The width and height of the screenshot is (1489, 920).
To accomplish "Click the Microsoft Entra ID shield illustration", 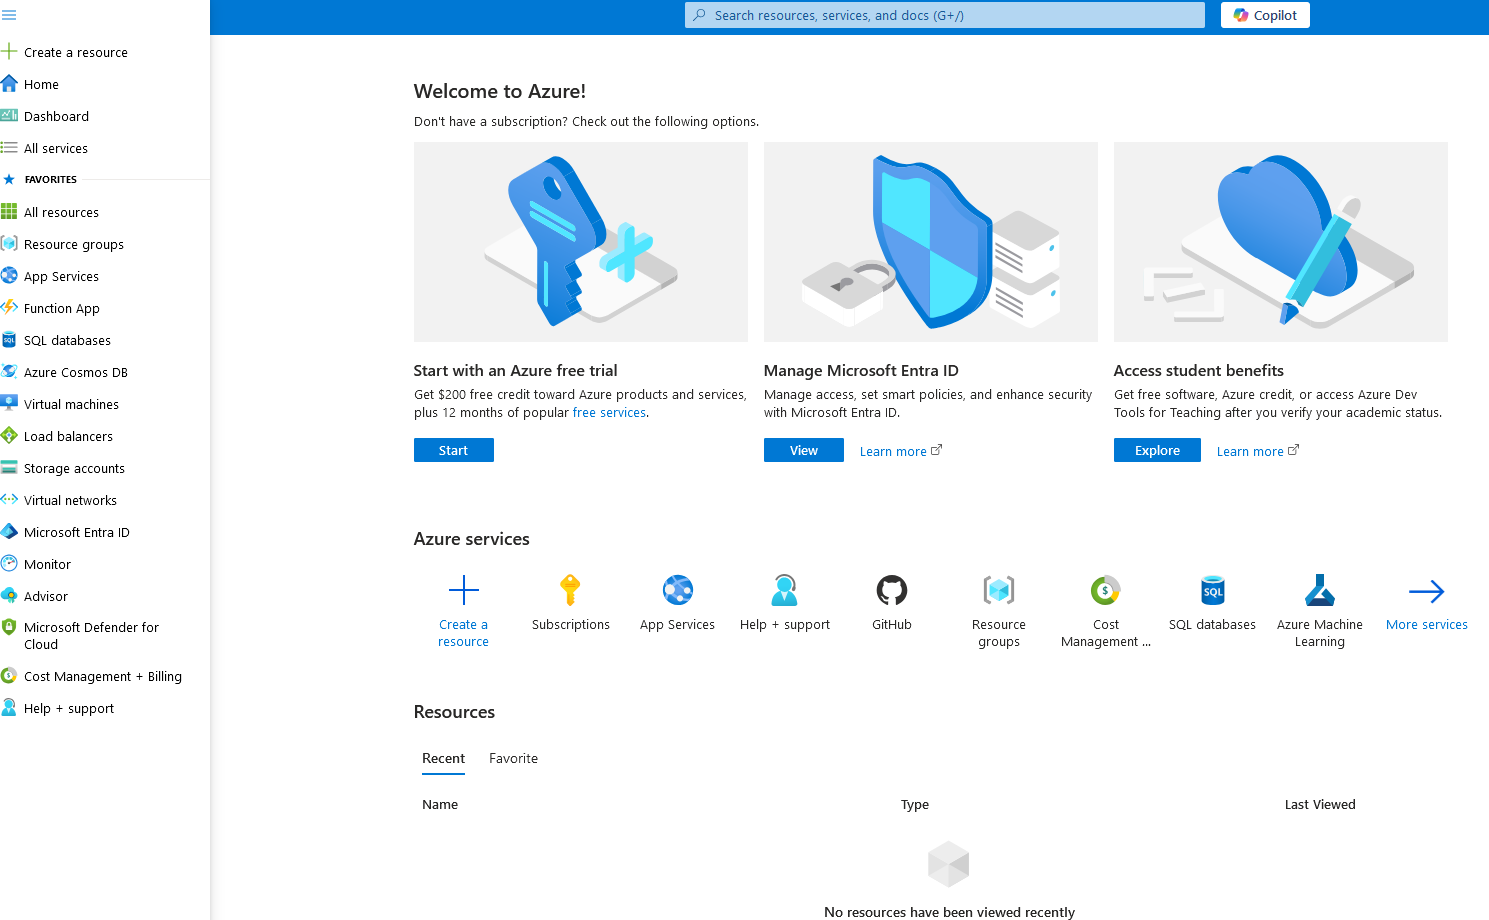I will pos(931,242).
